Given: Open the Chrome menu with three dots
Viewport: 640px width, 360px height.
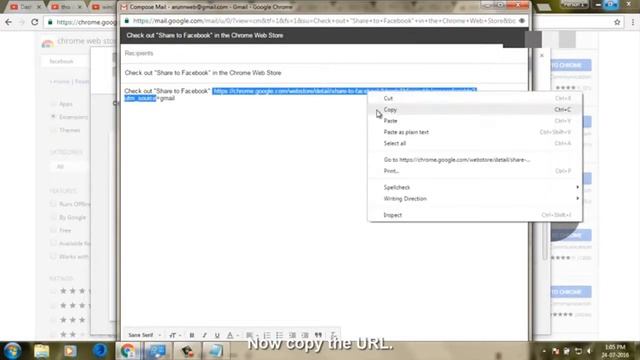Looking at the screenshot, I should point(633,22).
